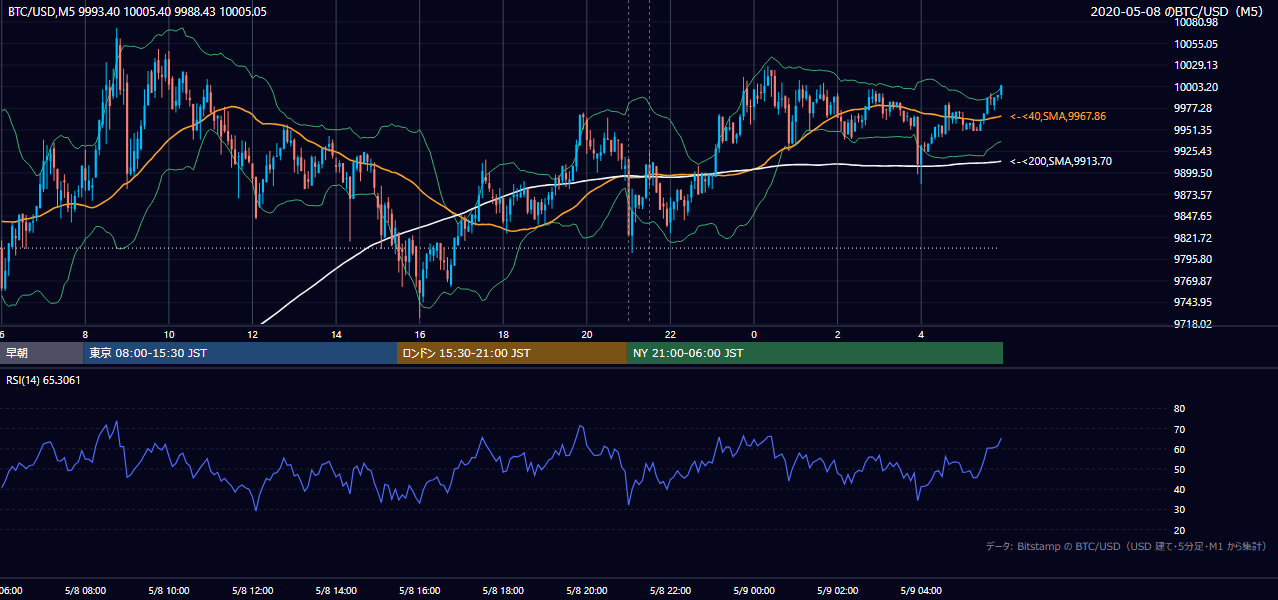
Task: Click price axis label 9769.87
Action: tap(1193, 281)
